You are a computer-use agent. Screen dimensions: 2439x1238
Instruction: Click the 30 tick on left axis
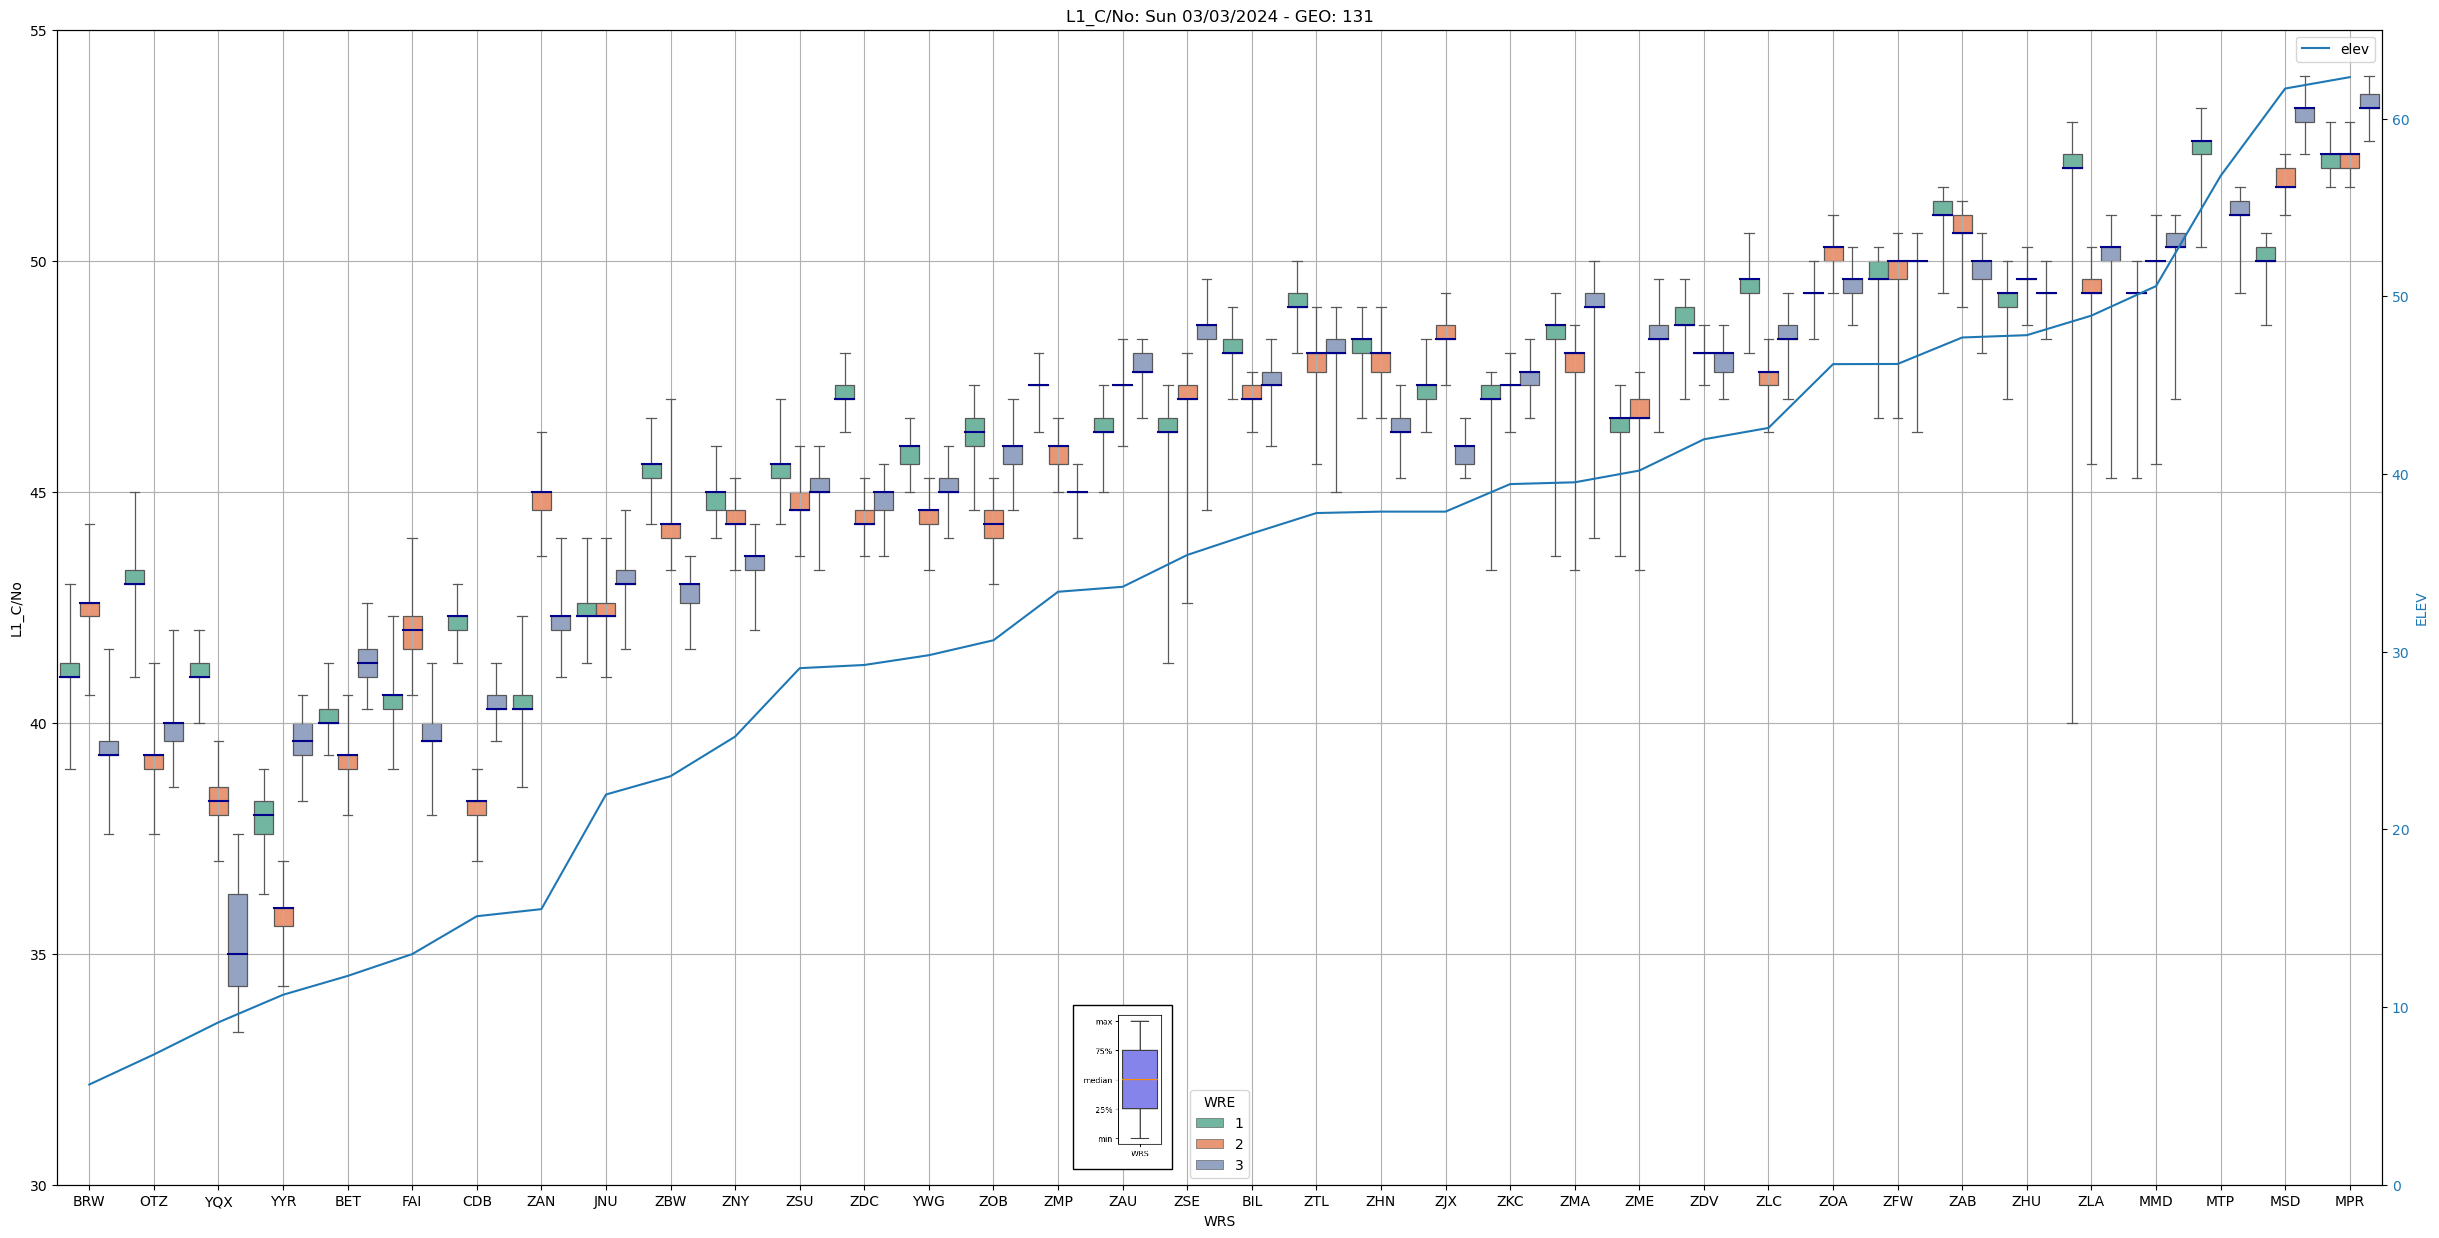39,1186
